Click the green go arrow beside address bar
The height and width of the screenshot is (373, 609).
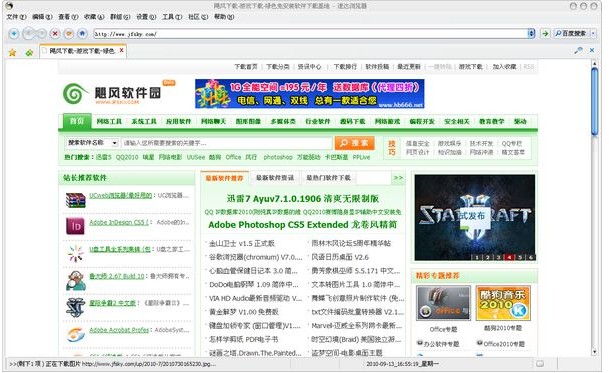[545, 34]
